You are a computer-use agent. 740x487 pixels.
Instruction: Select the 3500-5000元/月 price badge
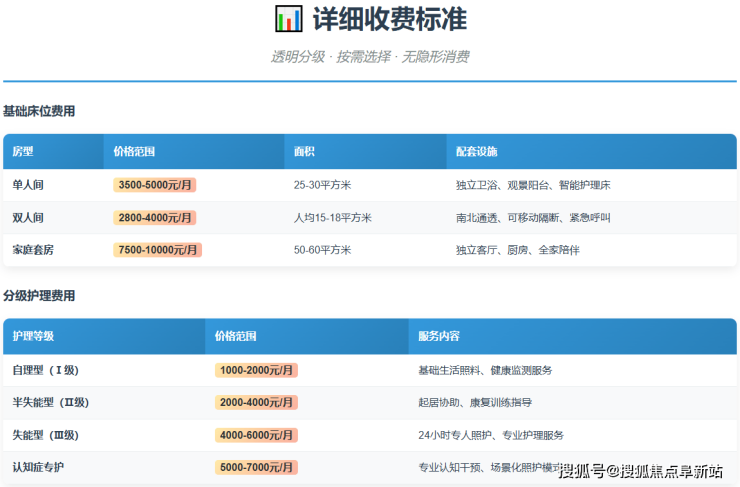155,185
